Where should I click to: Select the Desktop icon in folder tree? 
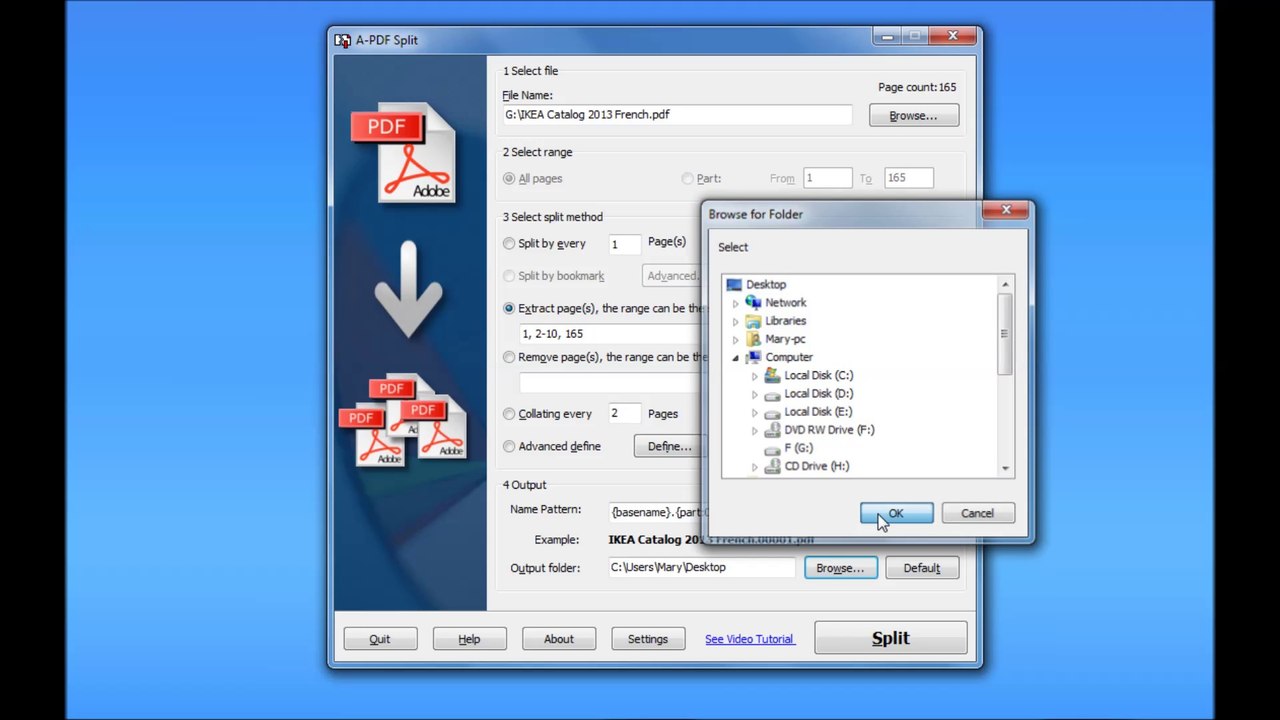[734, 285]
